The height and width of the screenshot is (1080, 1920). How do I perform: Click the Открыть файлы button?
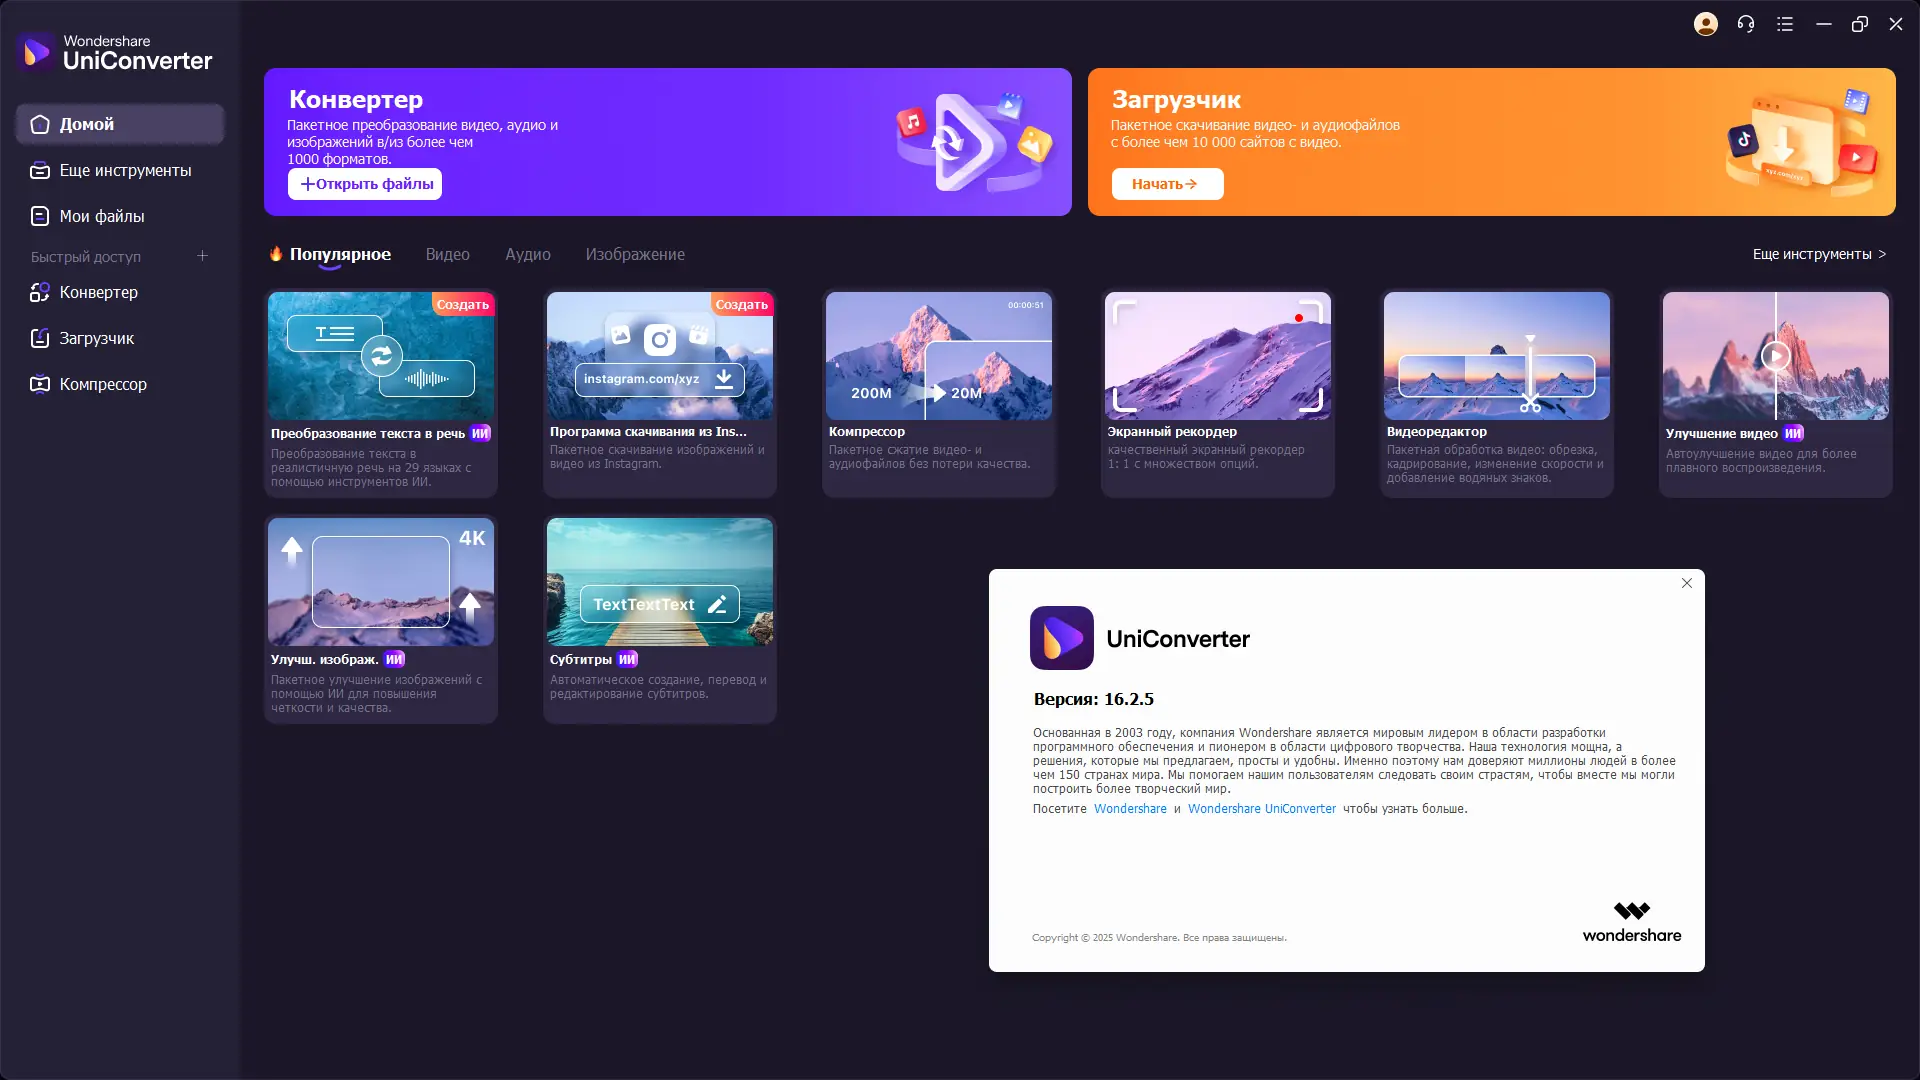(365, 184)
